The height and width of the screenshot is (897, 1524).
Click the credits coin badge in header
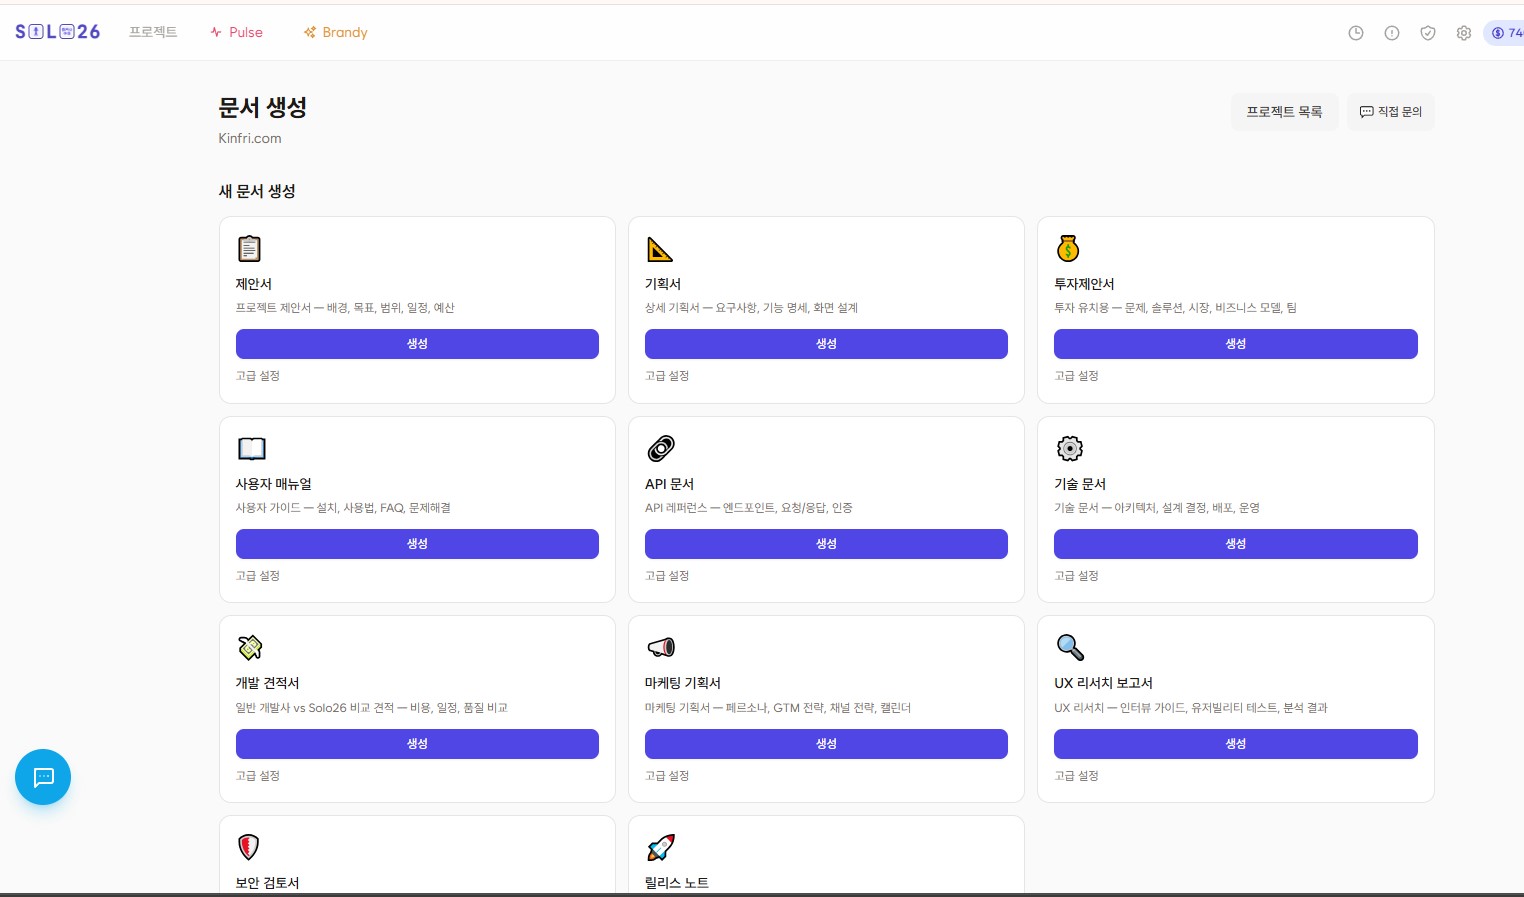click(x=1505, y=33)
